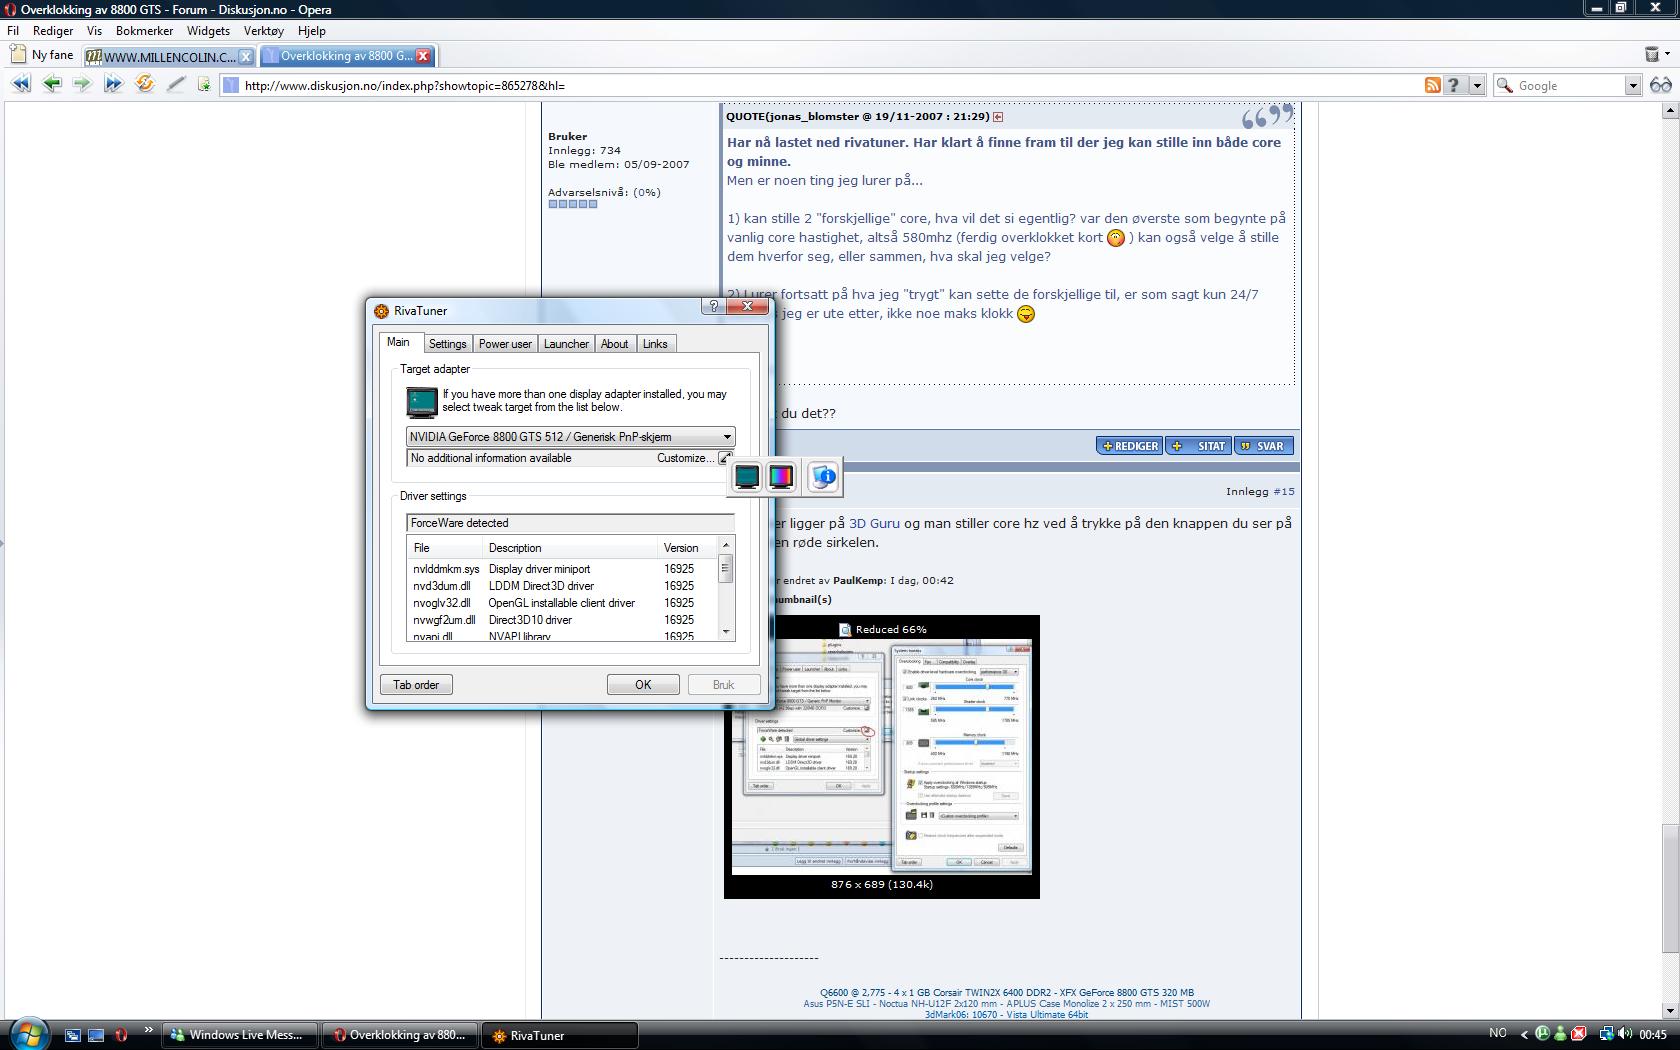Go forward with the green right arrow
The width and height of the screenshot is (1680, 1050).
pyautogui.click(x=82, y=85)
